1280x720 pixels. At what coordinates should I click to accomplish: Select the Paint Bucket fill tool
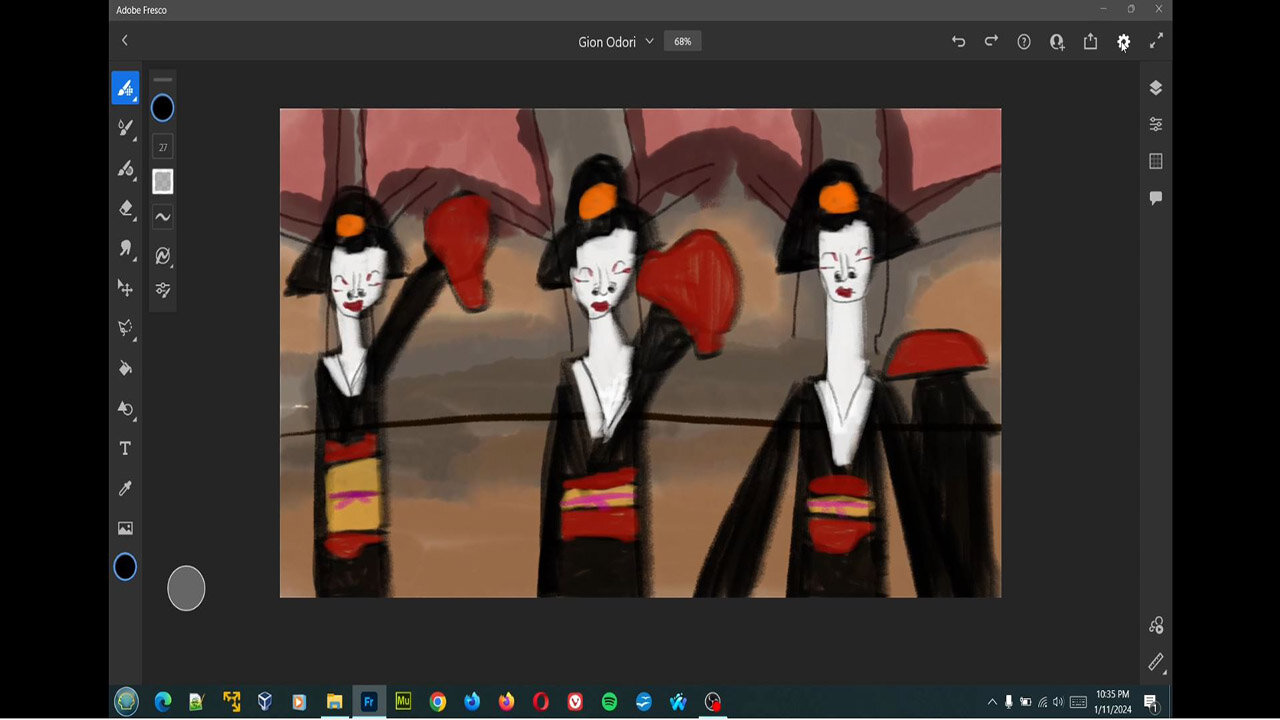(125, 368)
